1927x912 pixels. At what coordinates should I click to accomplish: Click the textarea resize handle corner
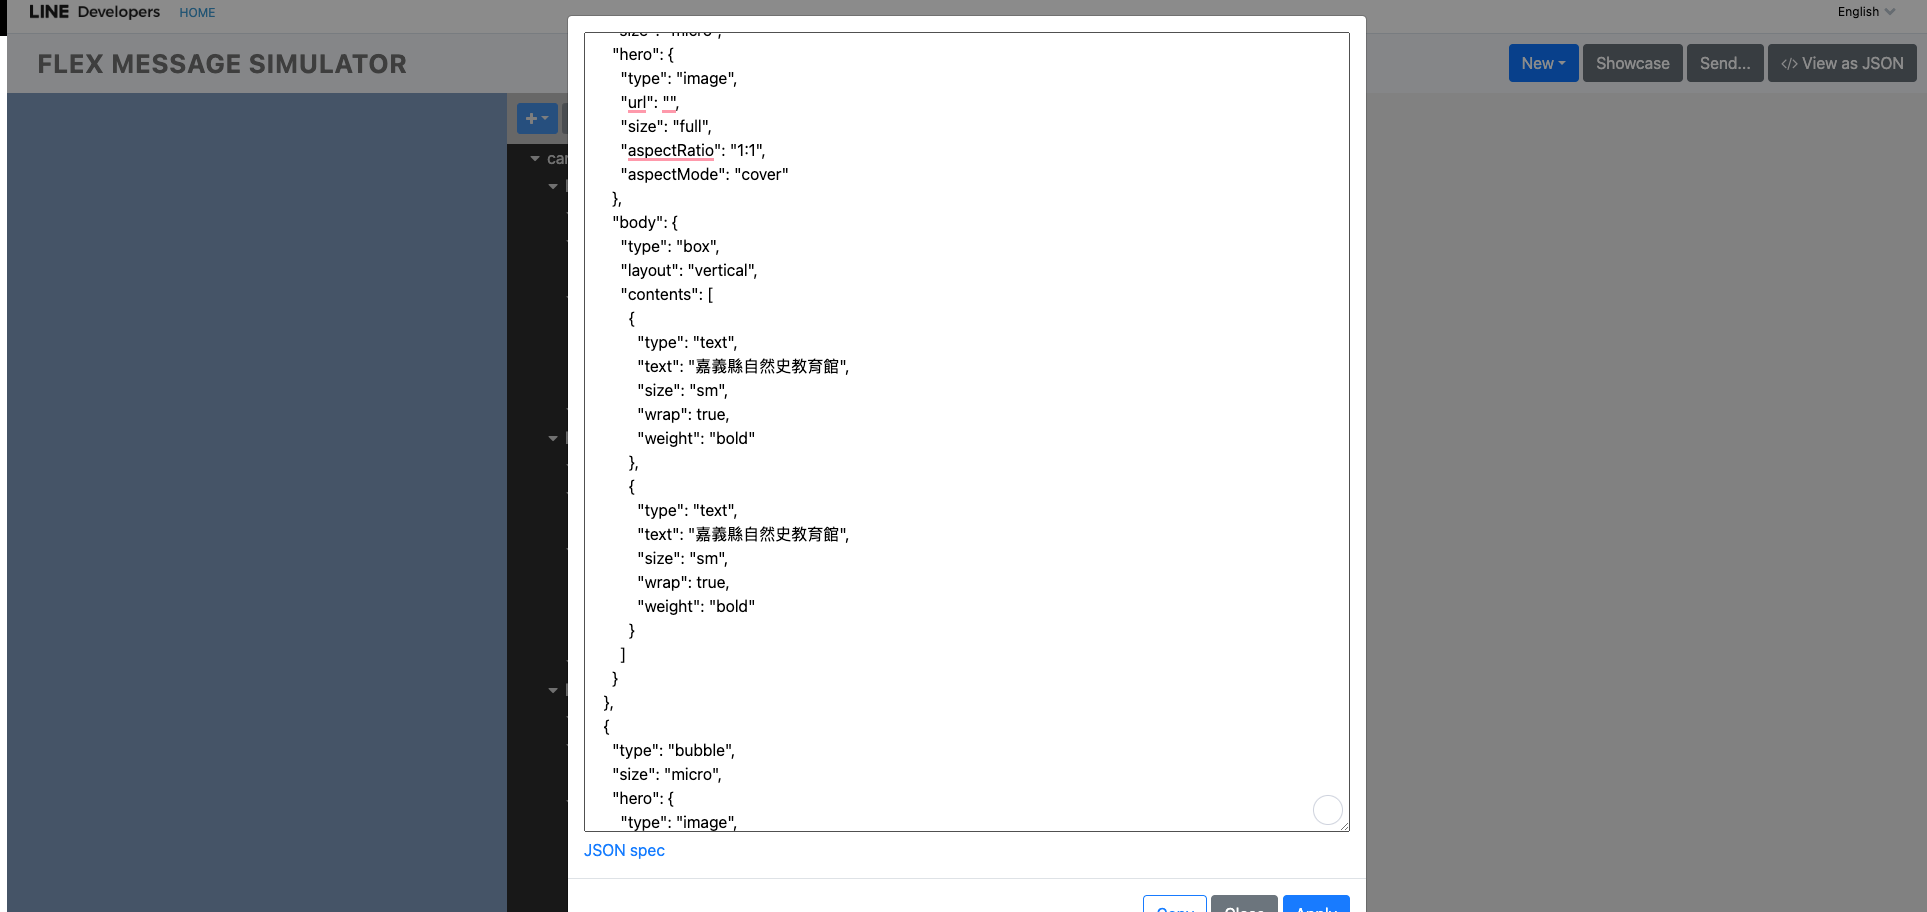pyautogui.click(x=1344, y=826)
